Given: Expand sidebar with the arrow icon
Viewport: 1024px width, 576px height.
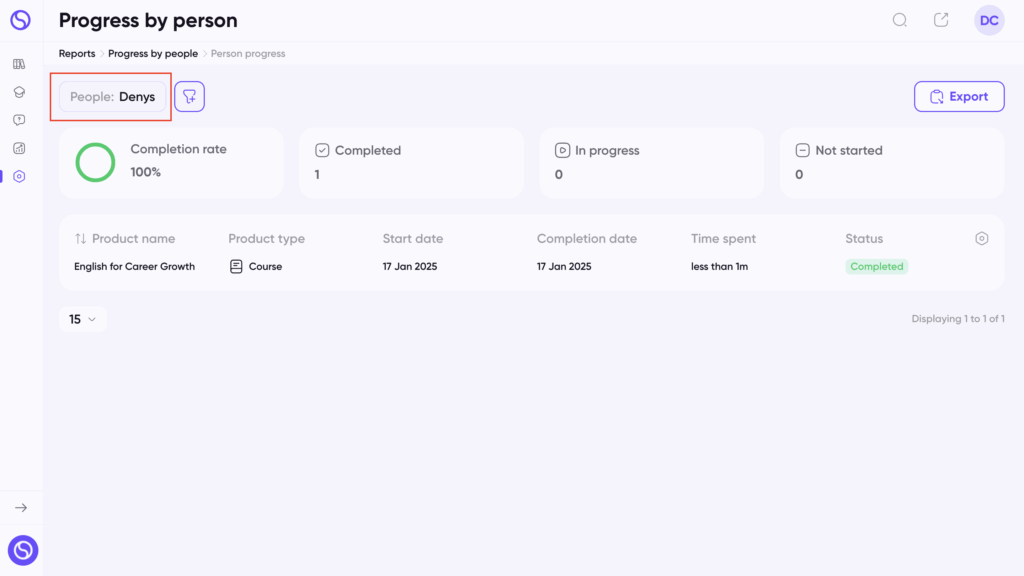Looking at the screenshot, I should pyautogui.click(x=21, y=507).
